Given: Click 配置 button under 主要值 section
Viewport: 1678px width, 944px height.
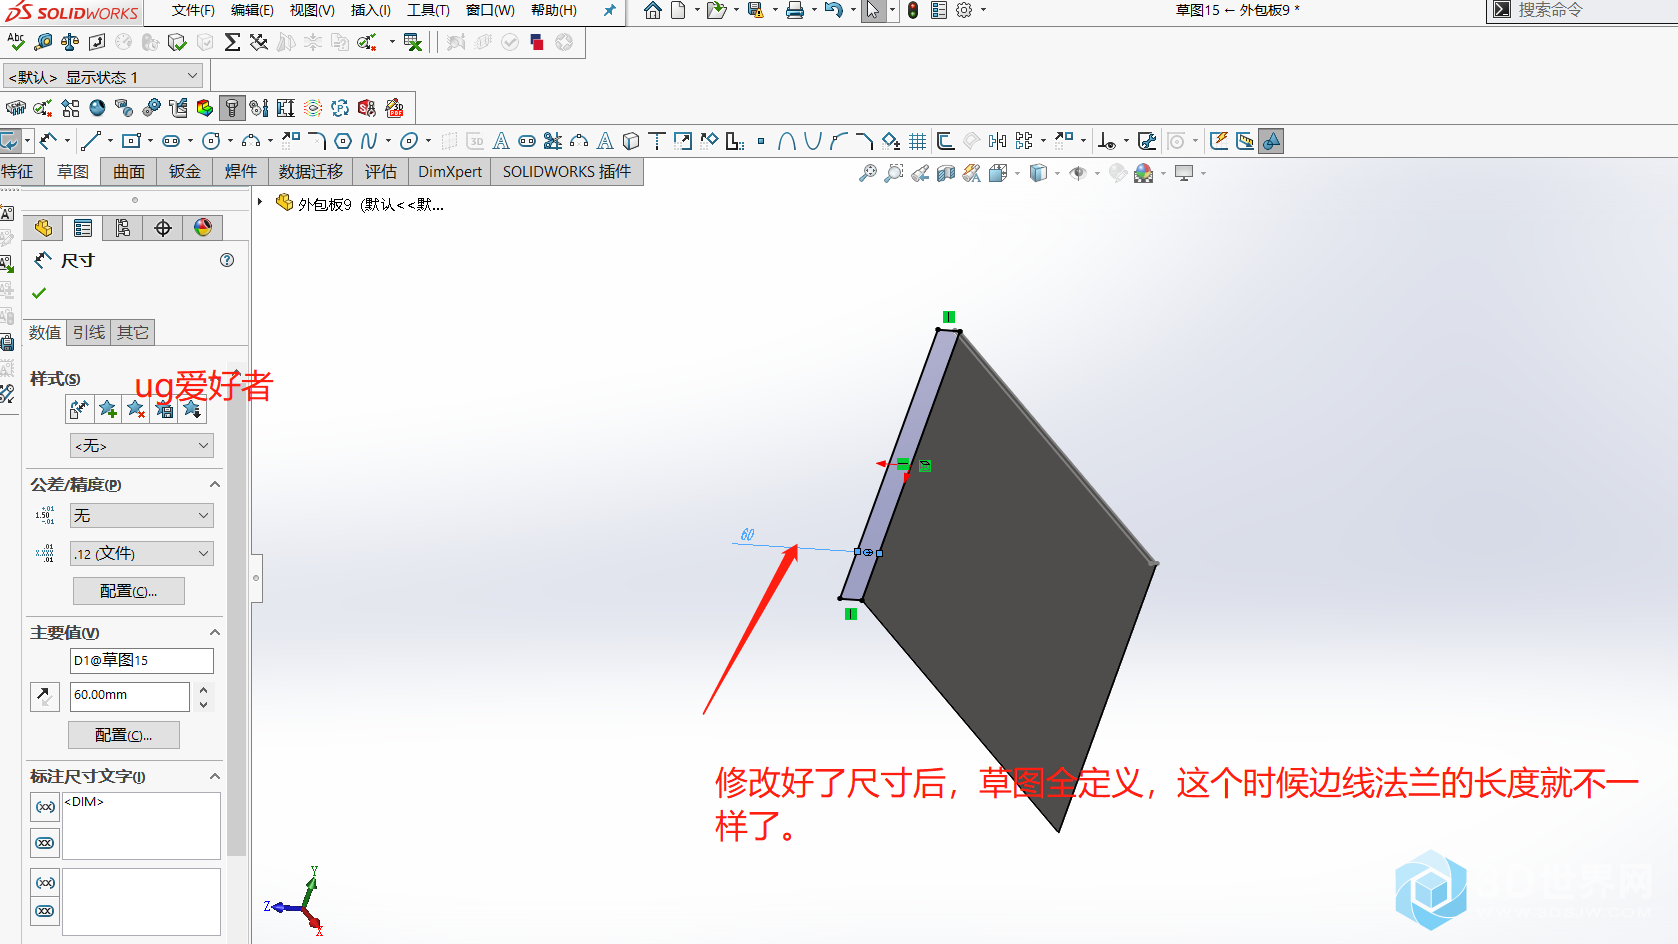Looking at the screenshot, I should 124,735.
